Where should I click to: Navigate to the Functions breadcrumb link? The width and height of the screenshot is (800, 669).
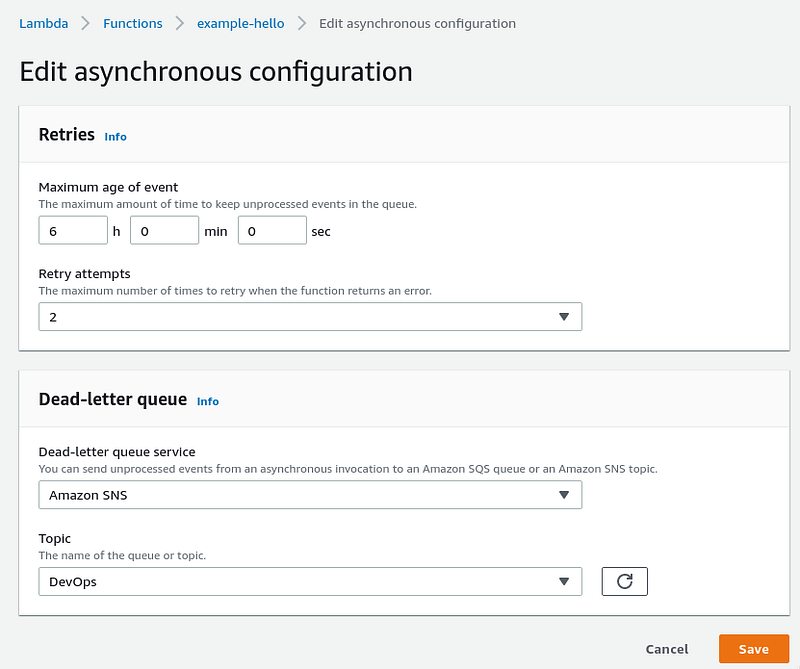coord(133,23)
